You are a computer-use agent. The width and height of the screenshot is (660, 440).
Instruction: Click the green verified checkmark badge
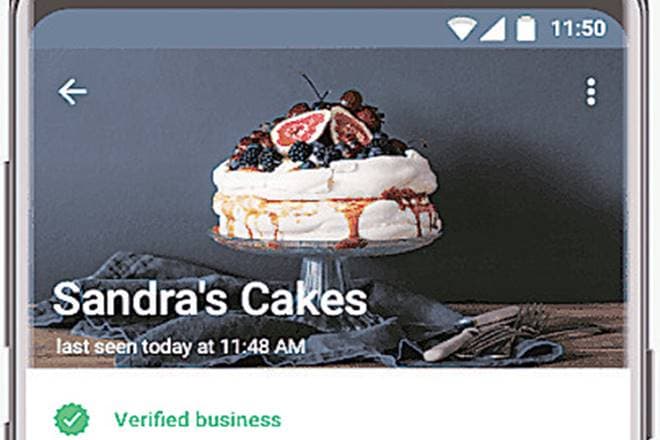click(72, 419)
